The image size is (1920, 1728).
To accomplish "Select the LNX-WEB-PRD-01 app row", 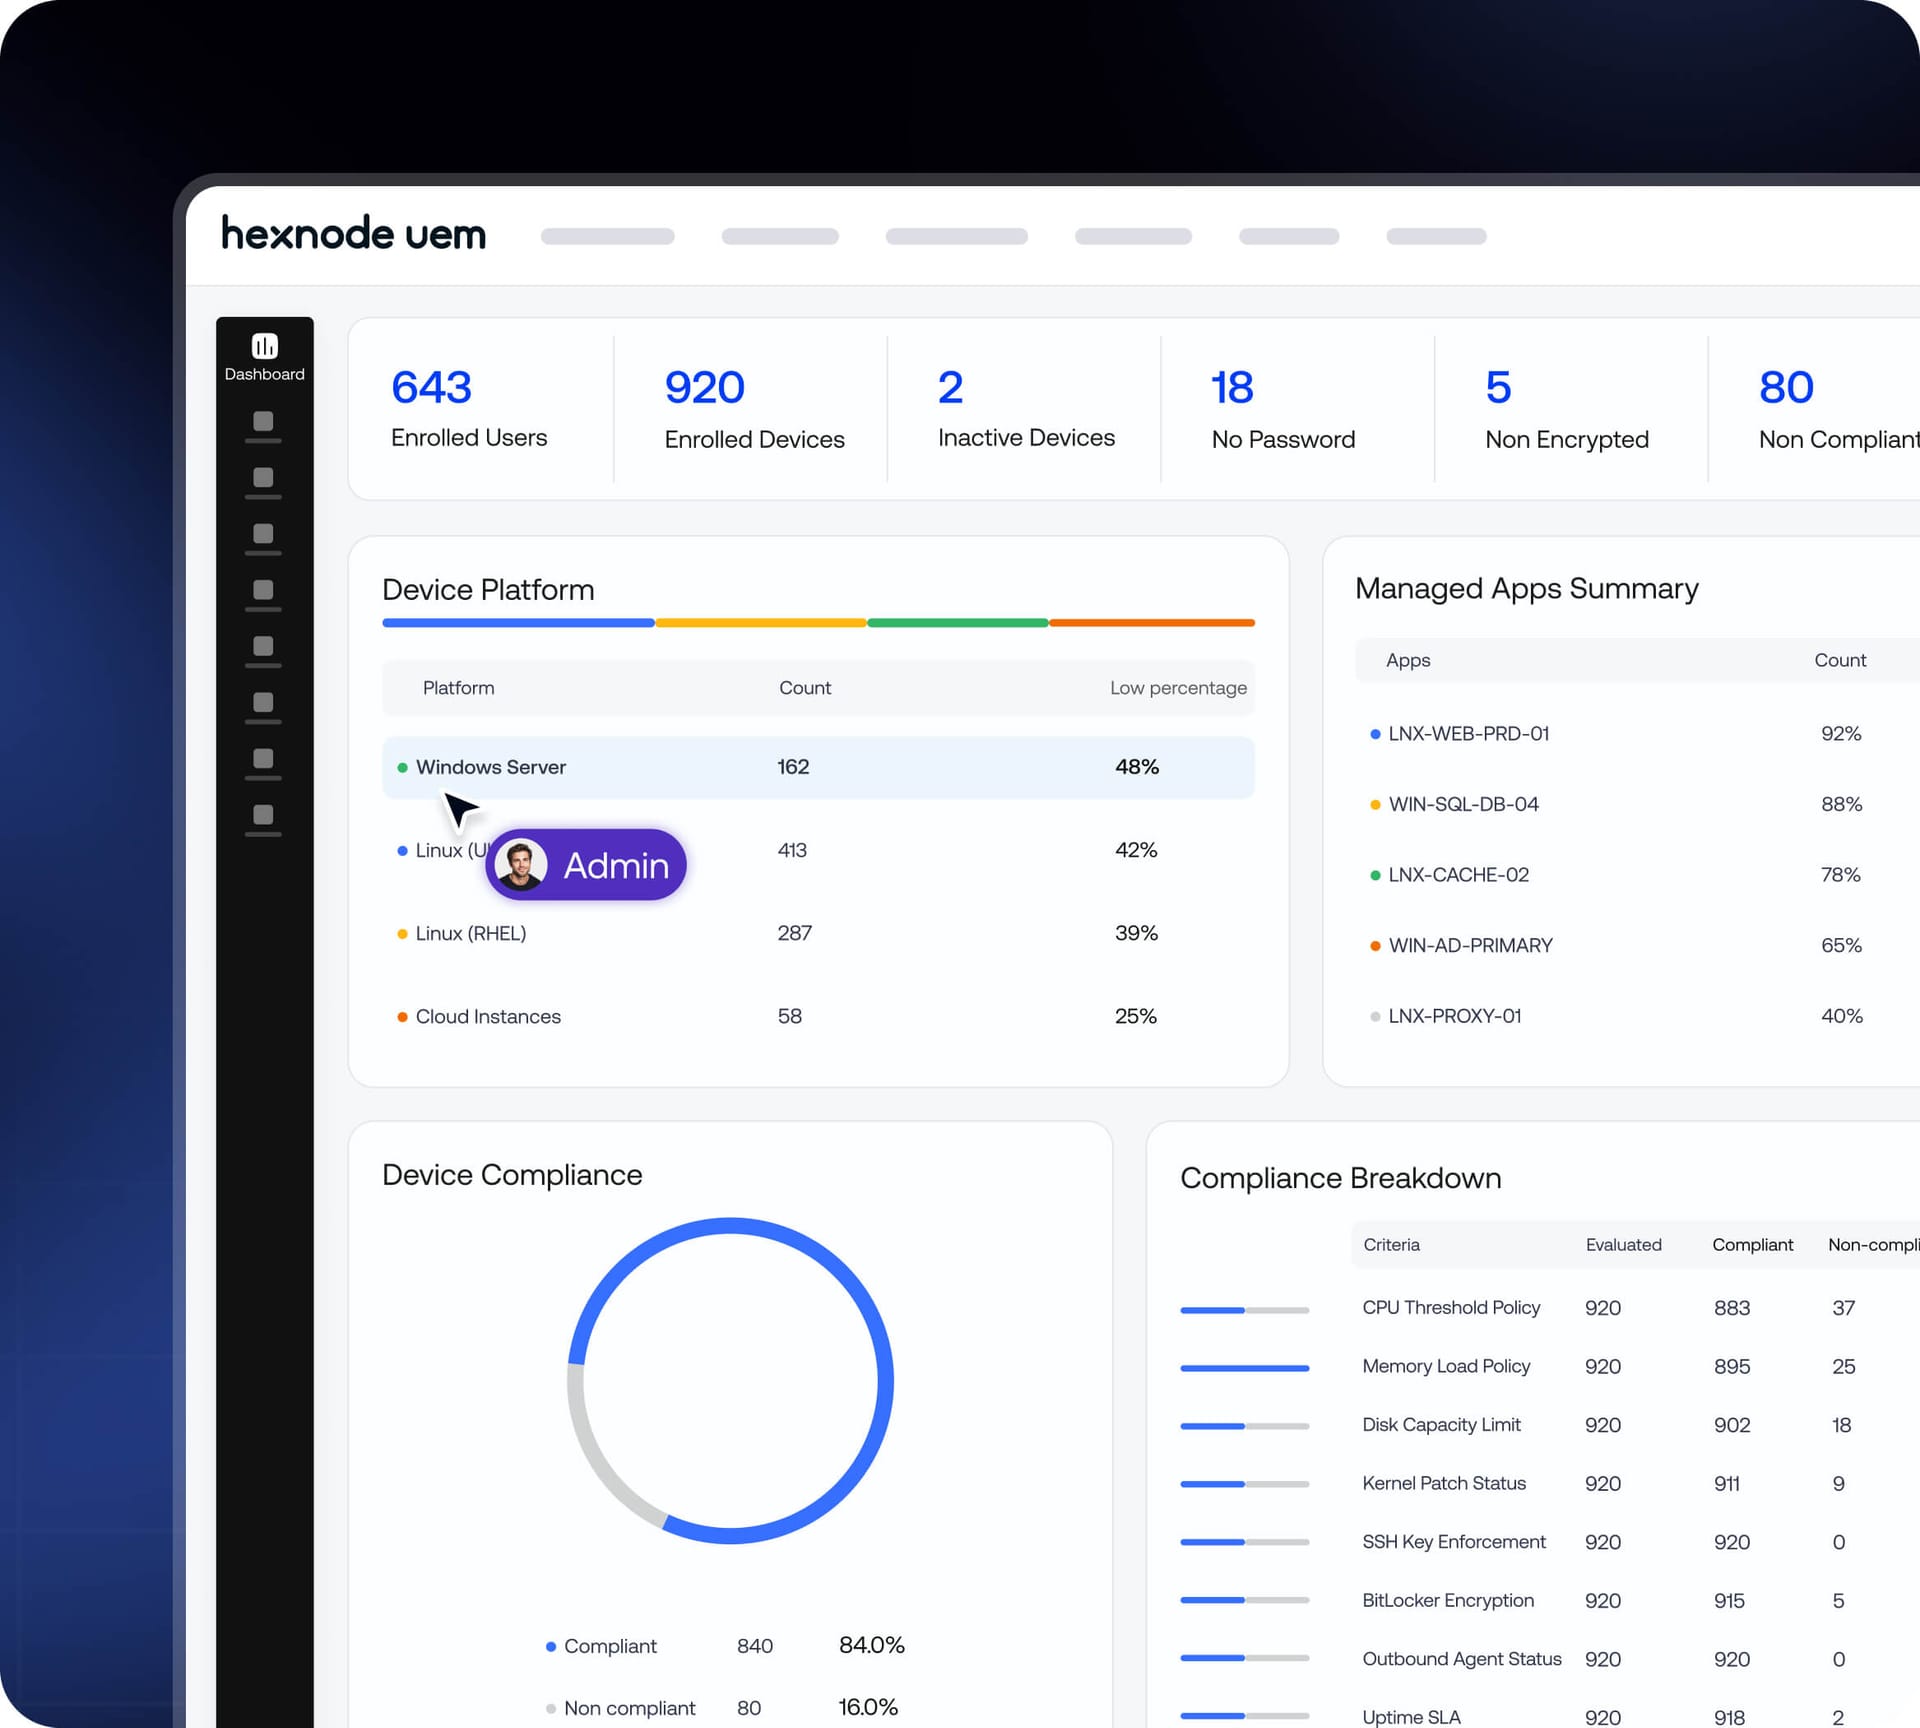I will tap(1637, 733).
